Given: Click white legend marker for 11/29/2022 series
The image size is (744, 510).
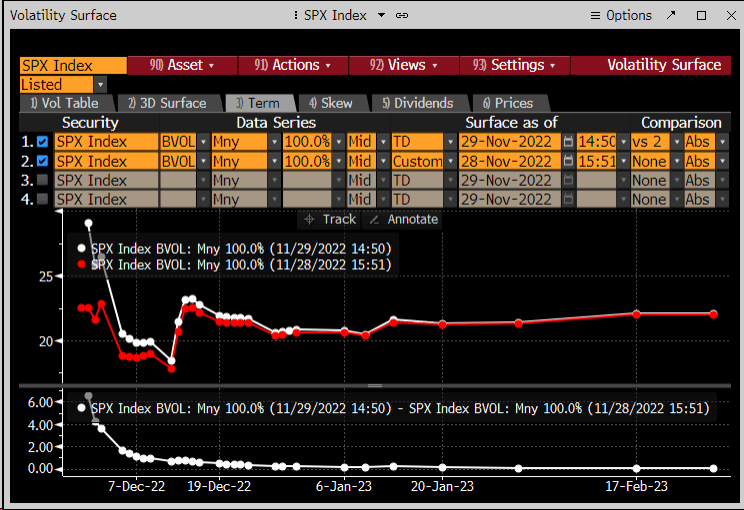Looking at the screenshot, I should coord(81,248).
